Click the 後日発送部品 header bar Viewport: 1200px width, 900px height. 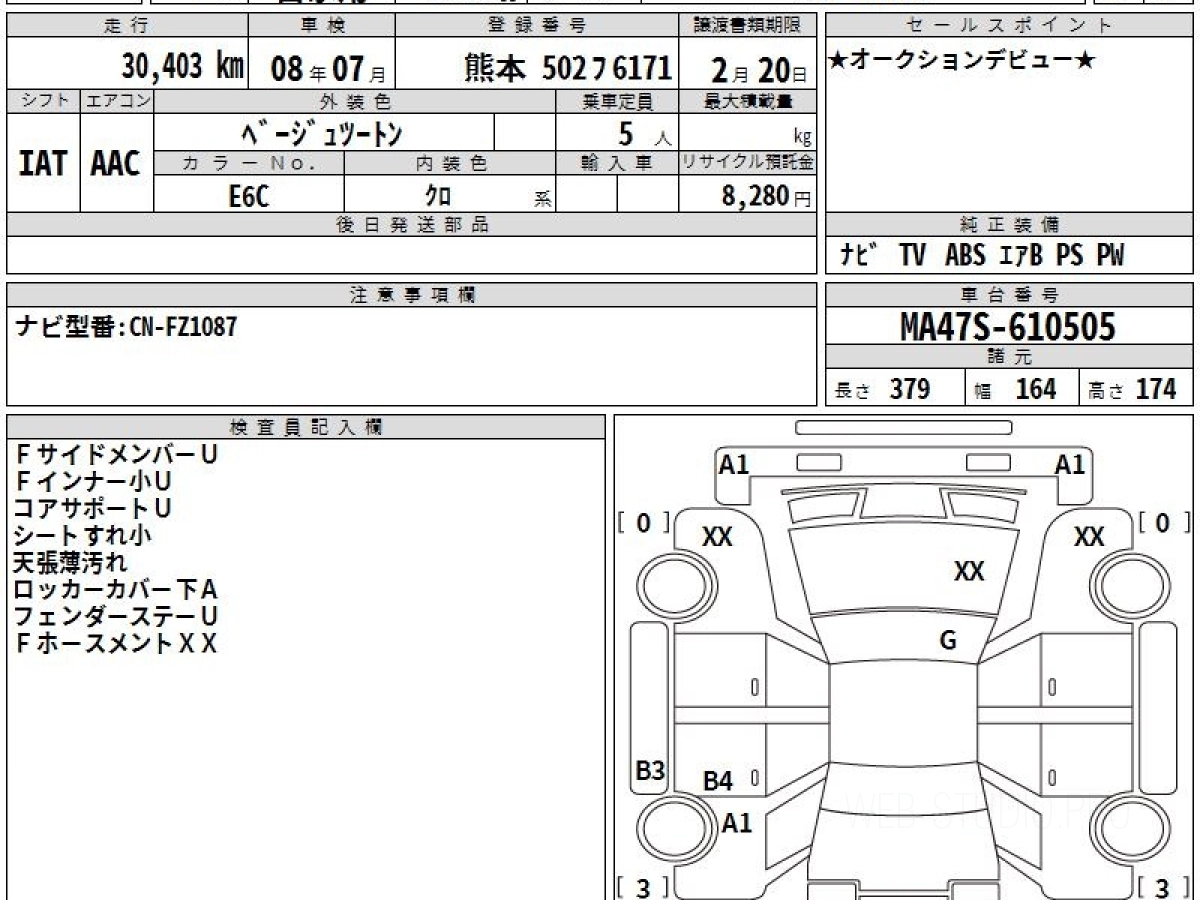(411, 225)
